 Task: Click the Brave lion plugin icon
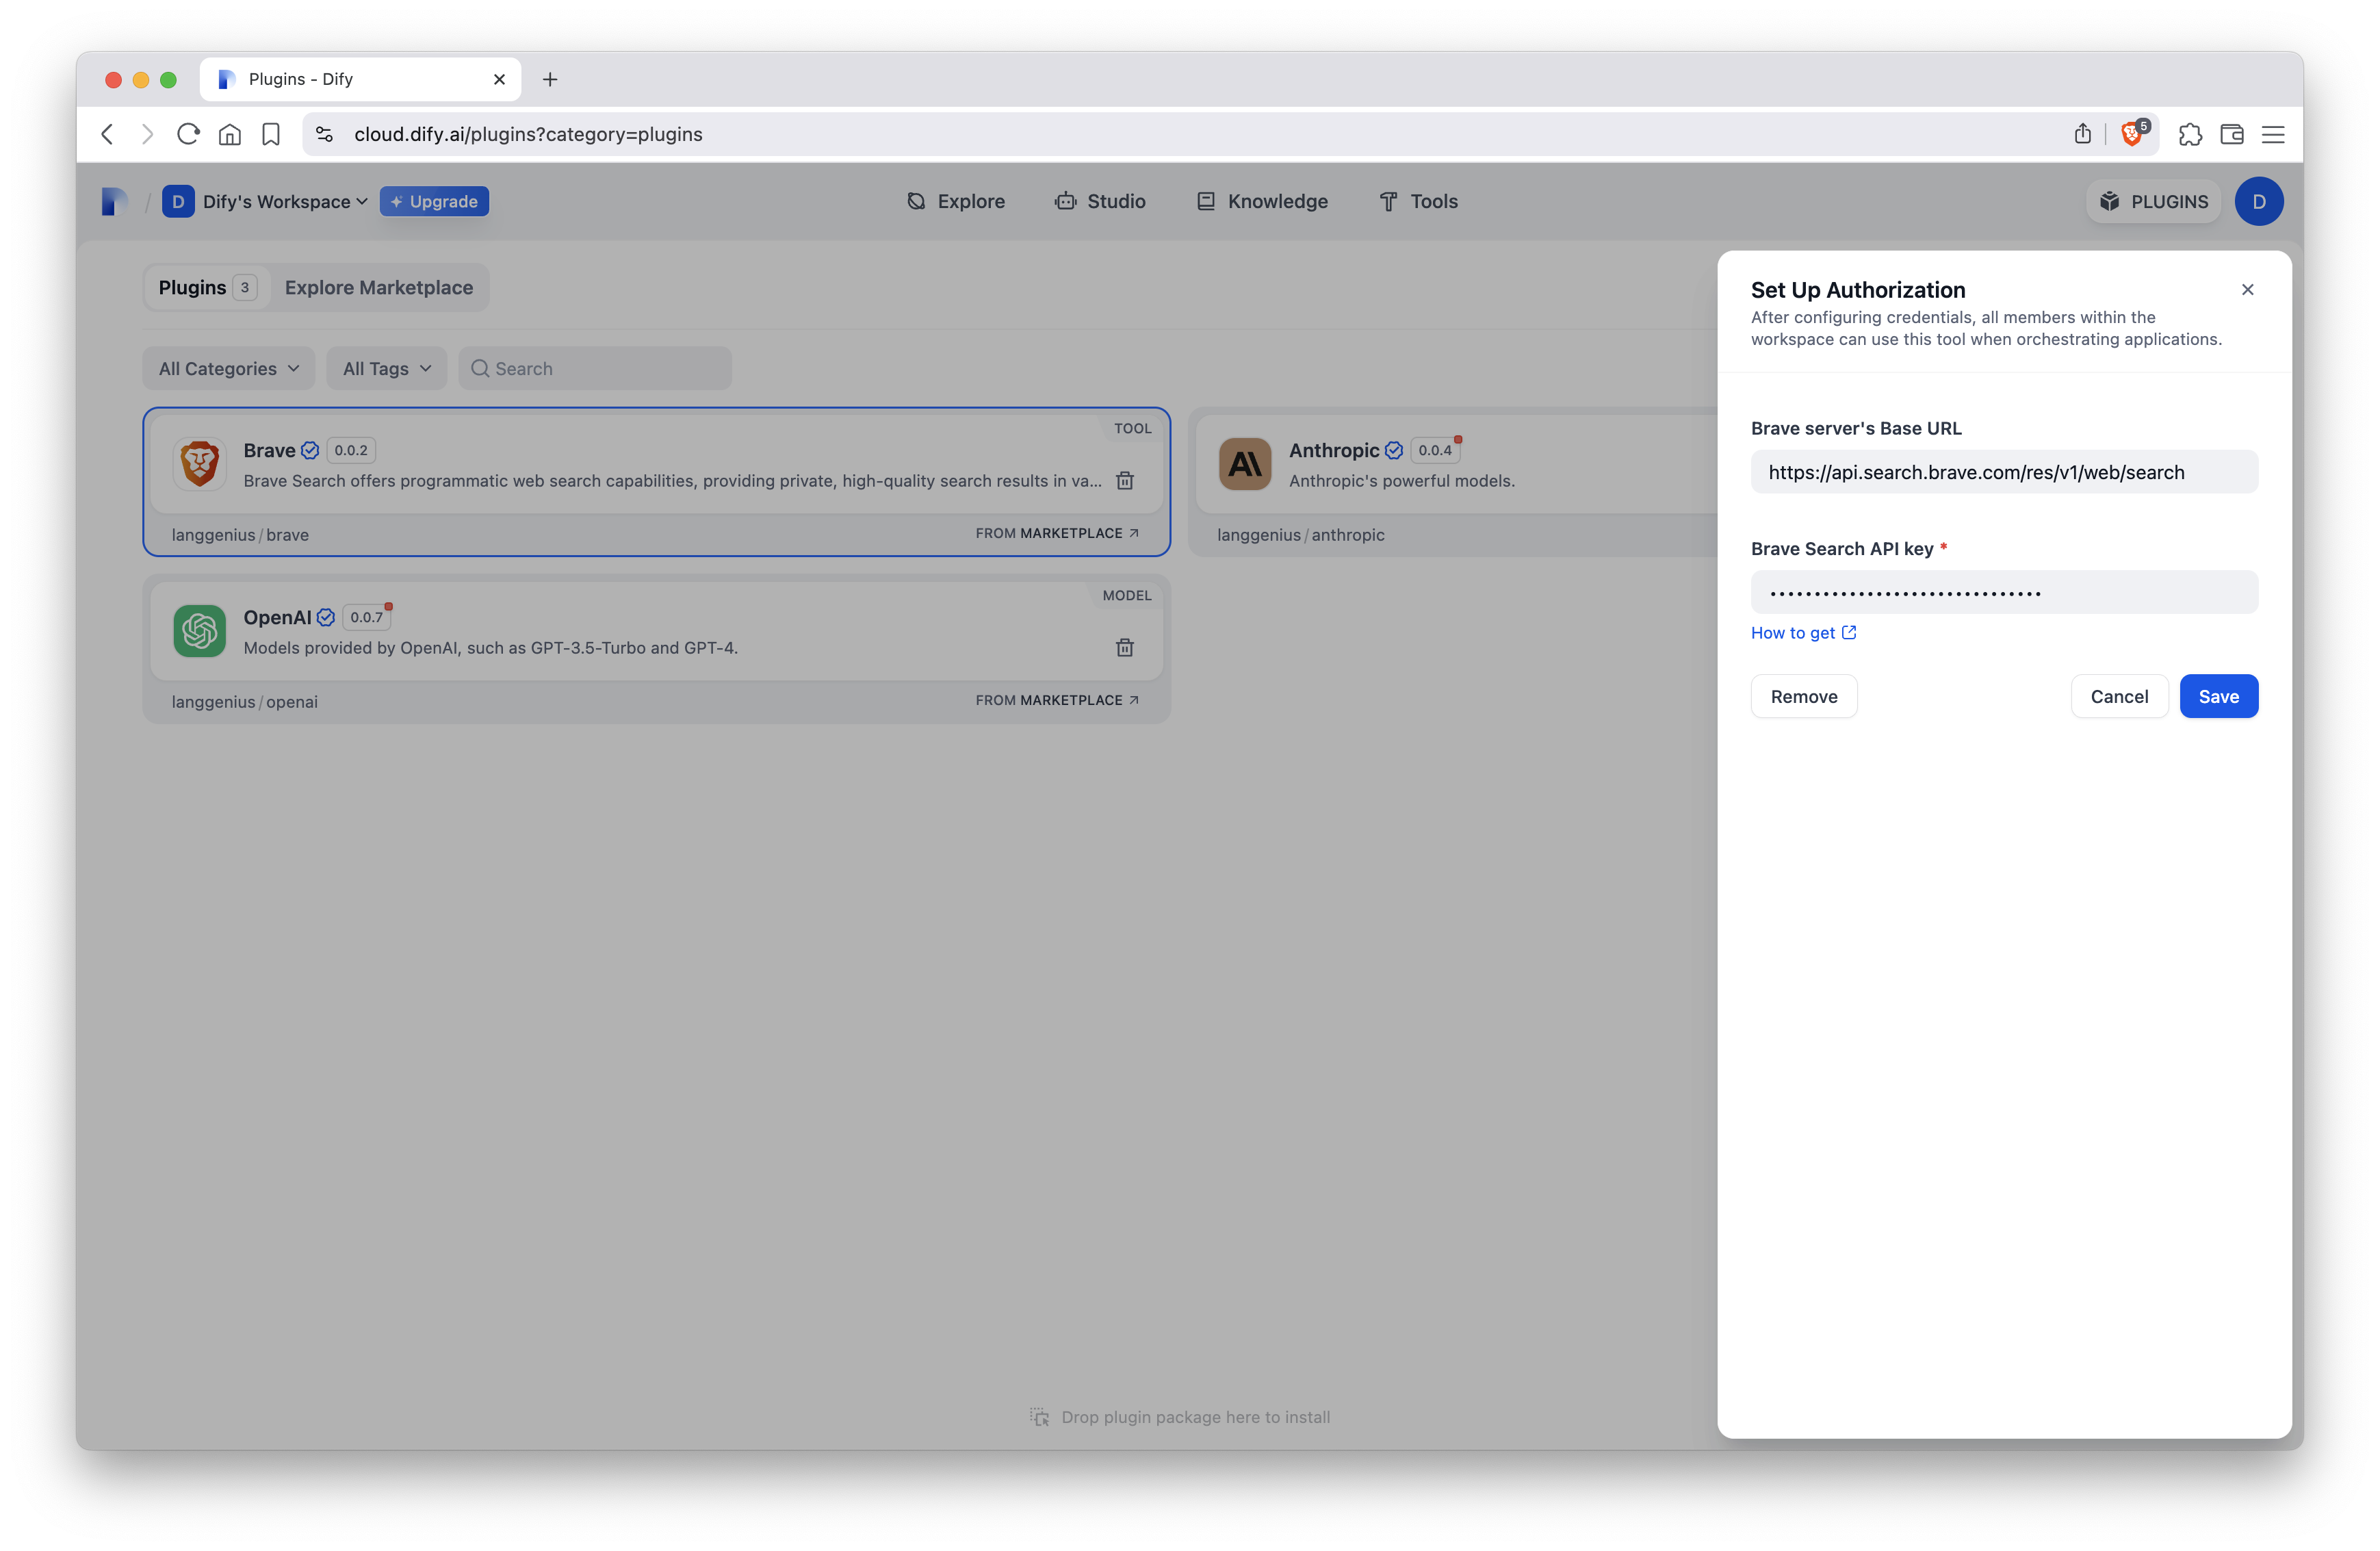(x=199, y=464)
